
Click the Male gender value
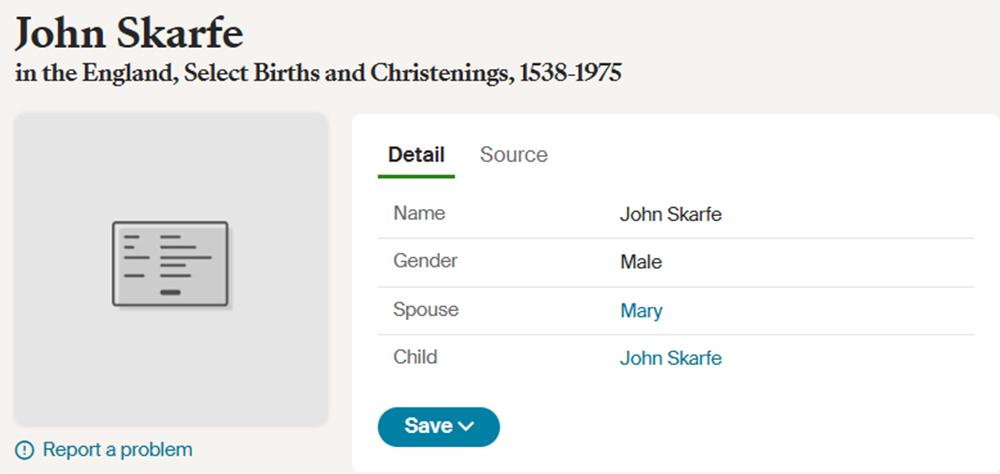click(641, 262)
